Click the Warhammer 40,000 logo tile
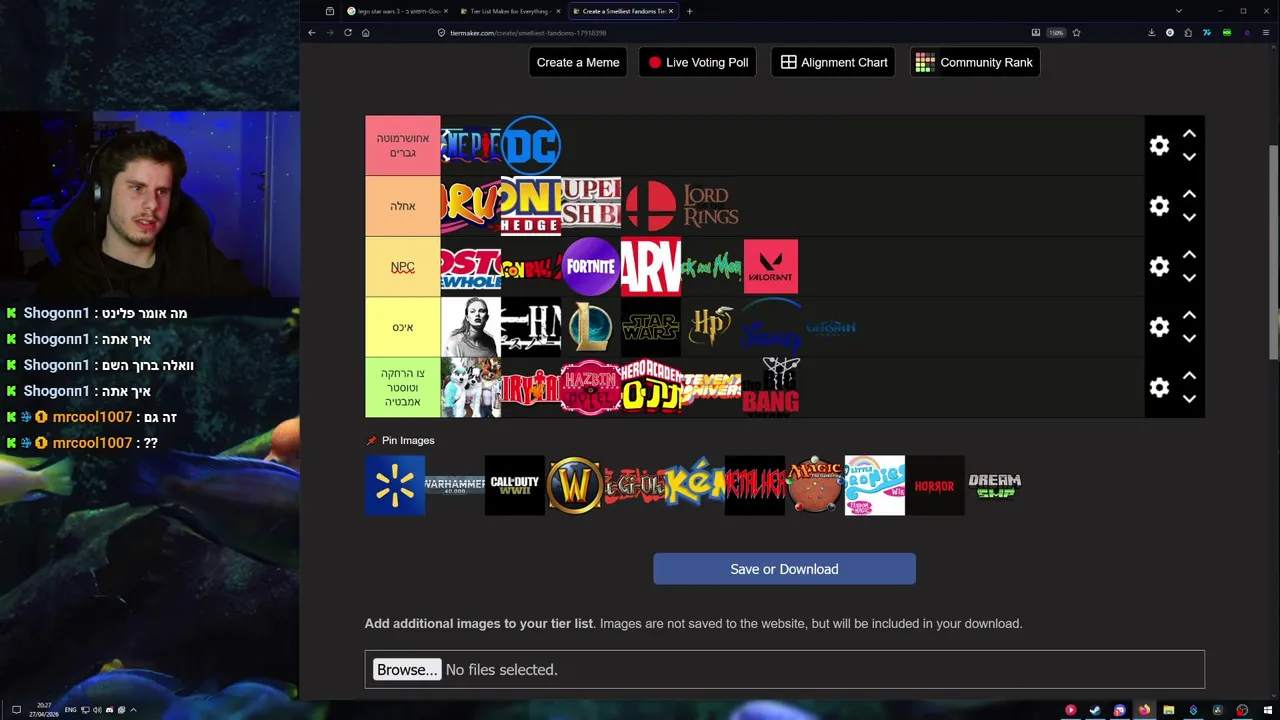The width and height of the screenshot is (1280, 720). point(455,485)
